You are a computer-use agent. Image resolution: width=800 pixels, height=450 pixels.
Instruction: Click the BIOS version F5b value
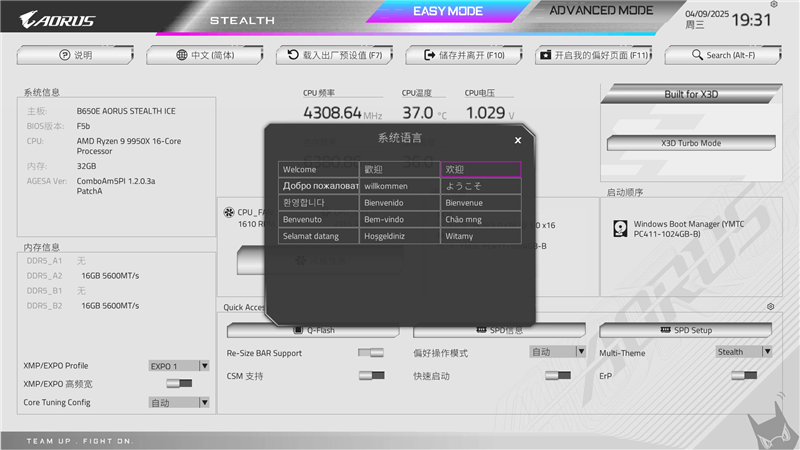83,126
